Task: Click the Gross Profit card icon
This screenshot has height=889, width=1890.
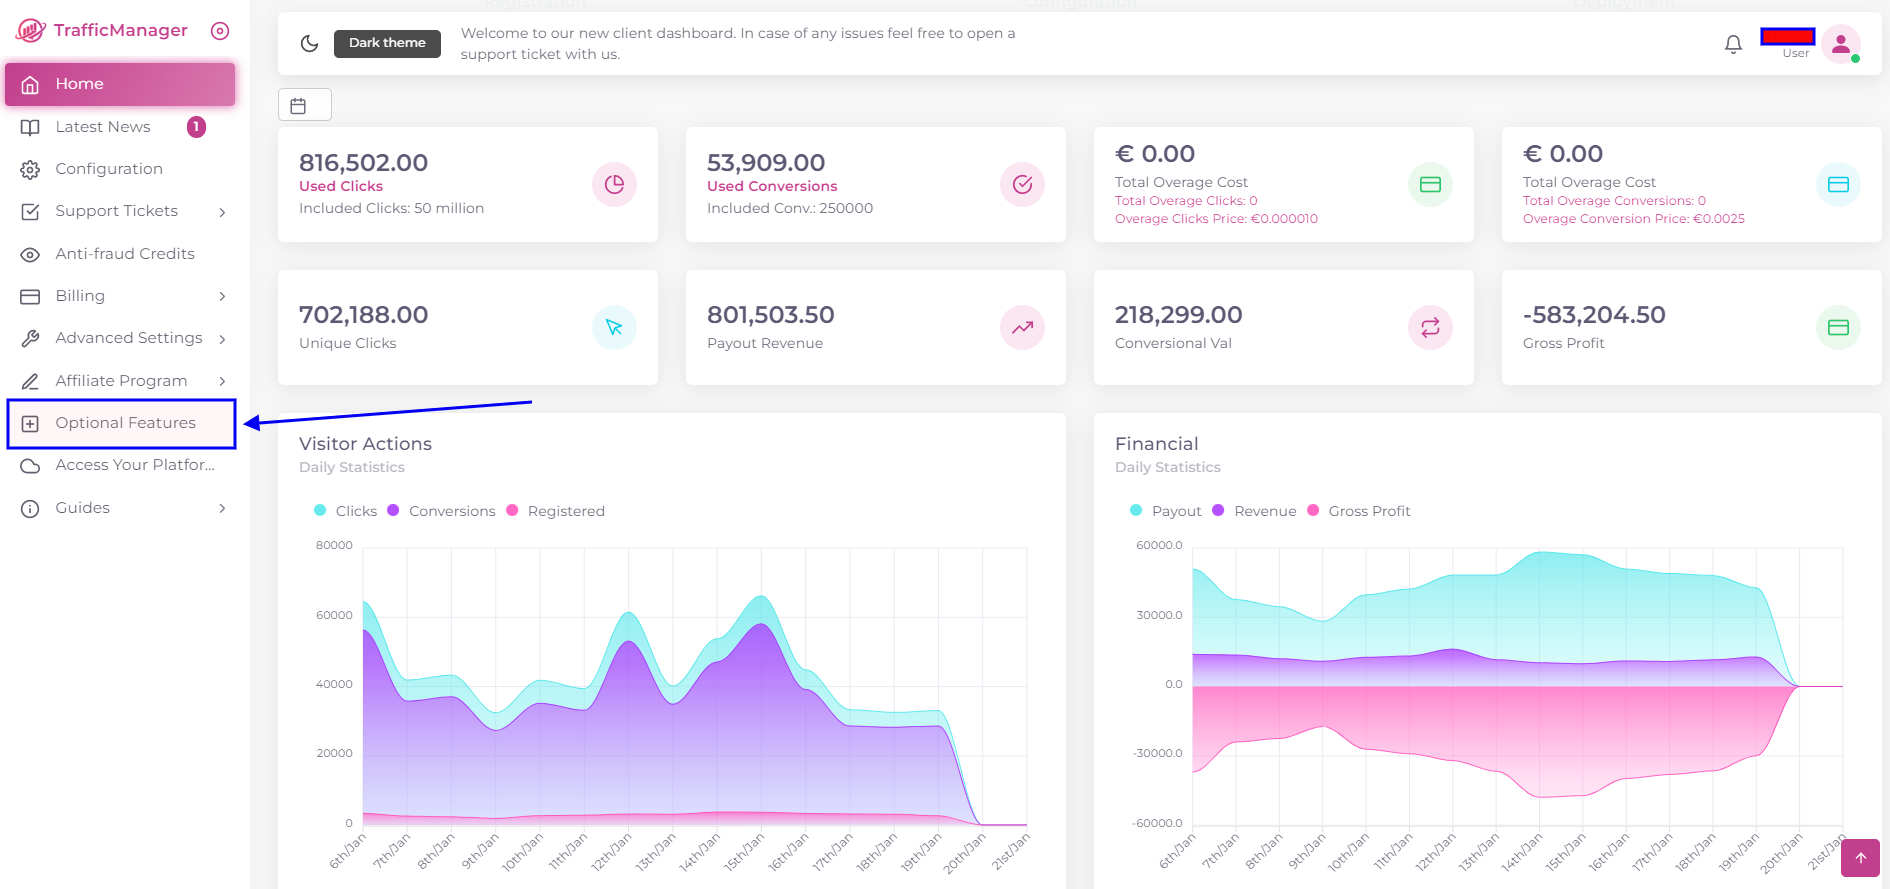Action: [x=1838, y=327]
